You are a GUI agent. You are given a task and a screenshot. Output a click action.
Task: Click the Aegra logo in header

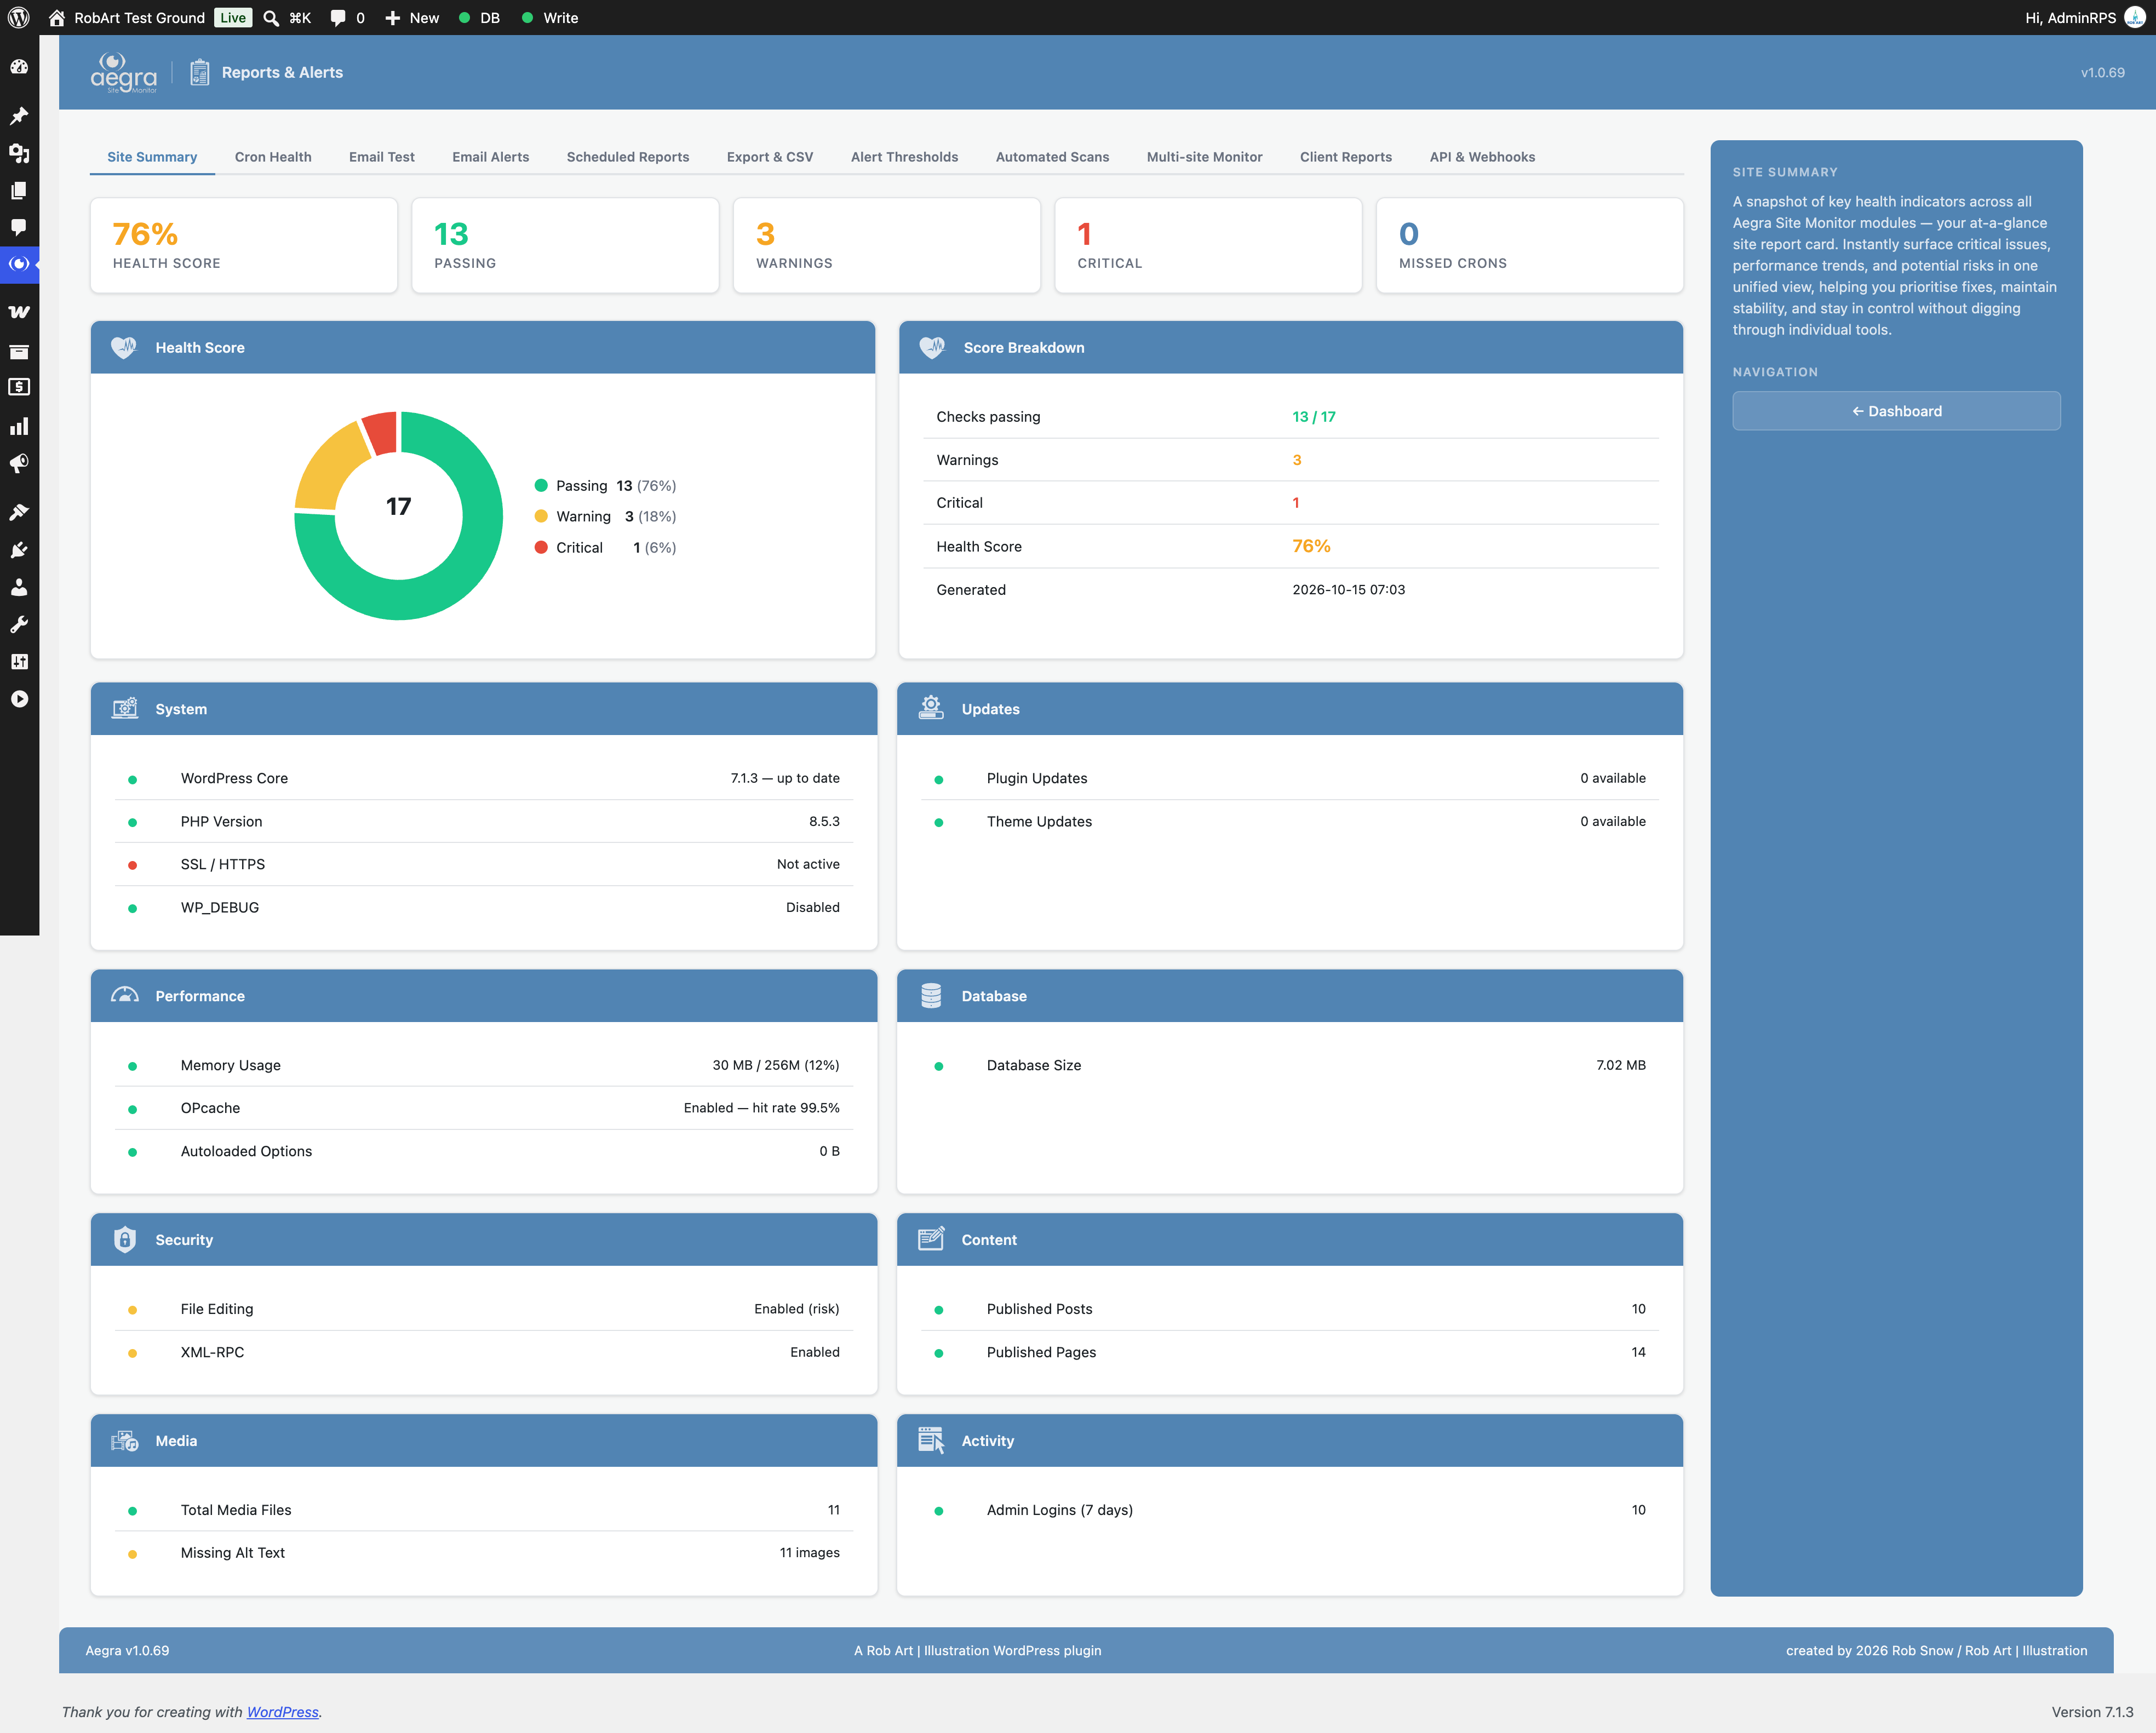(124, 72)
